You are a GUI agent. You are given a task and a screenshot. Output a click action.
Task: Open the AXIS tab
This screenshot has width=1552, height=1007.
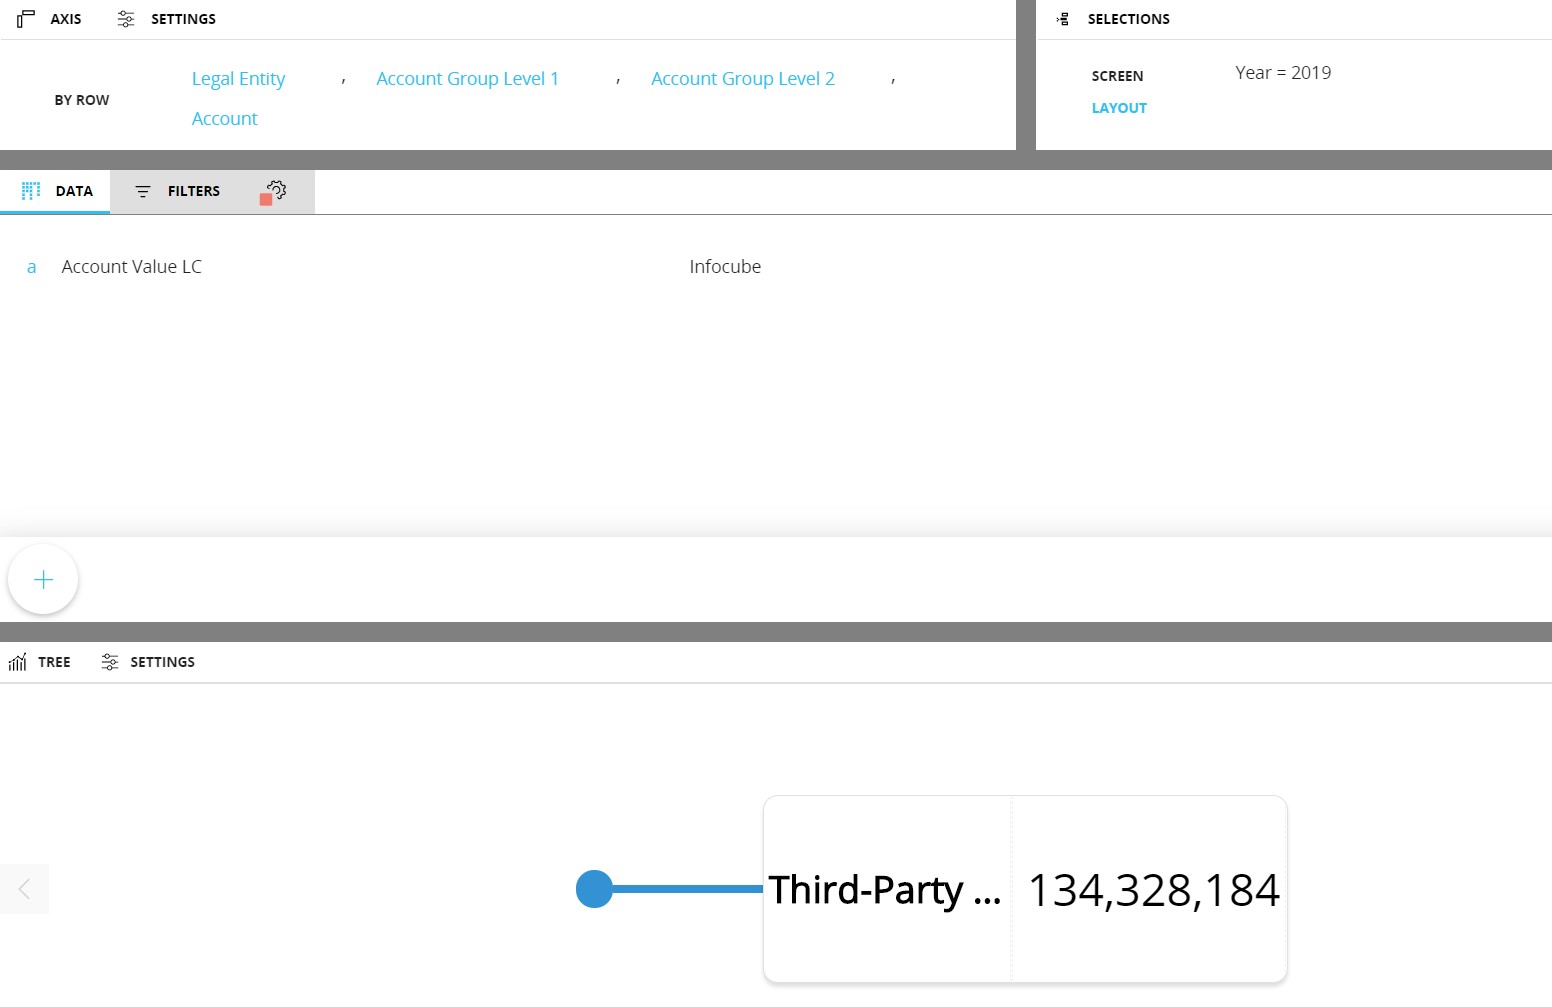tap(49, 19)
